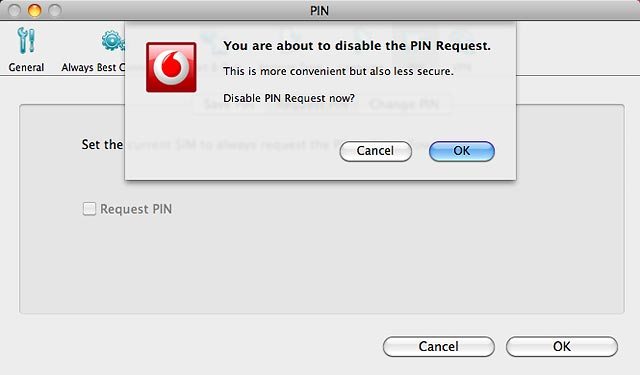Click the PIN window title text
Image resolution: width=640 pixels, height=375 pixels.
319,11
